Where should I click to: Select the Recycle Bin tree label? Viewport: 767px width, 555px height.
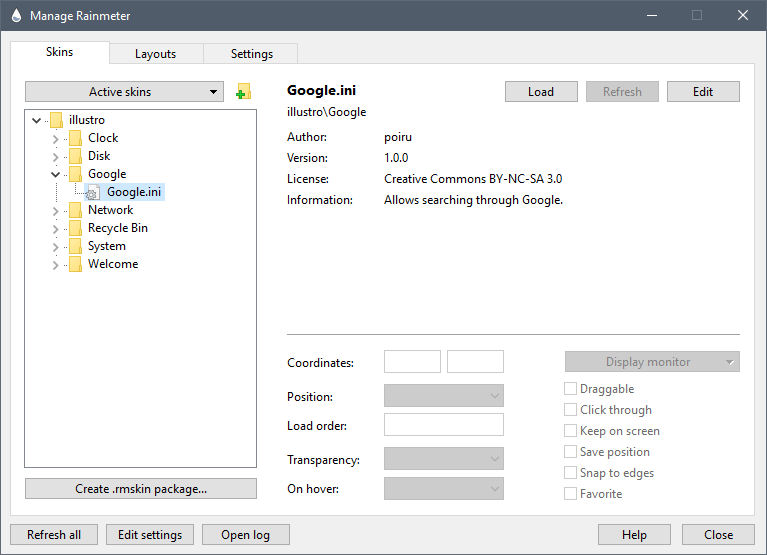point(118,228)
